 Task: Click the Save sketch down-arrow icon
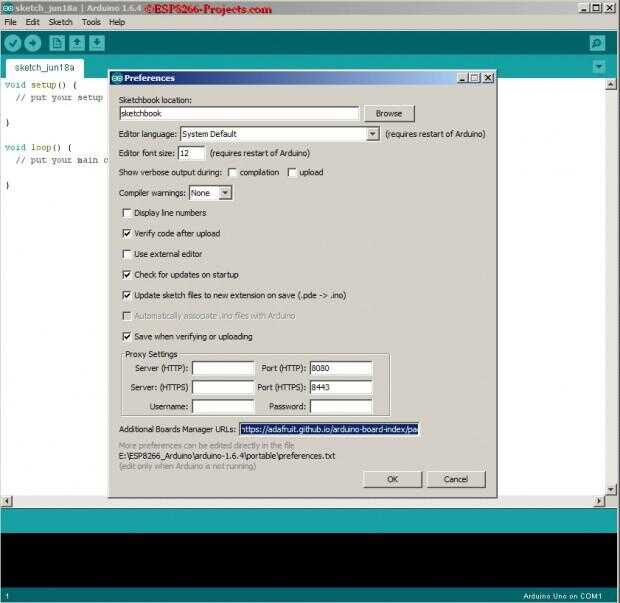(97, 43)
